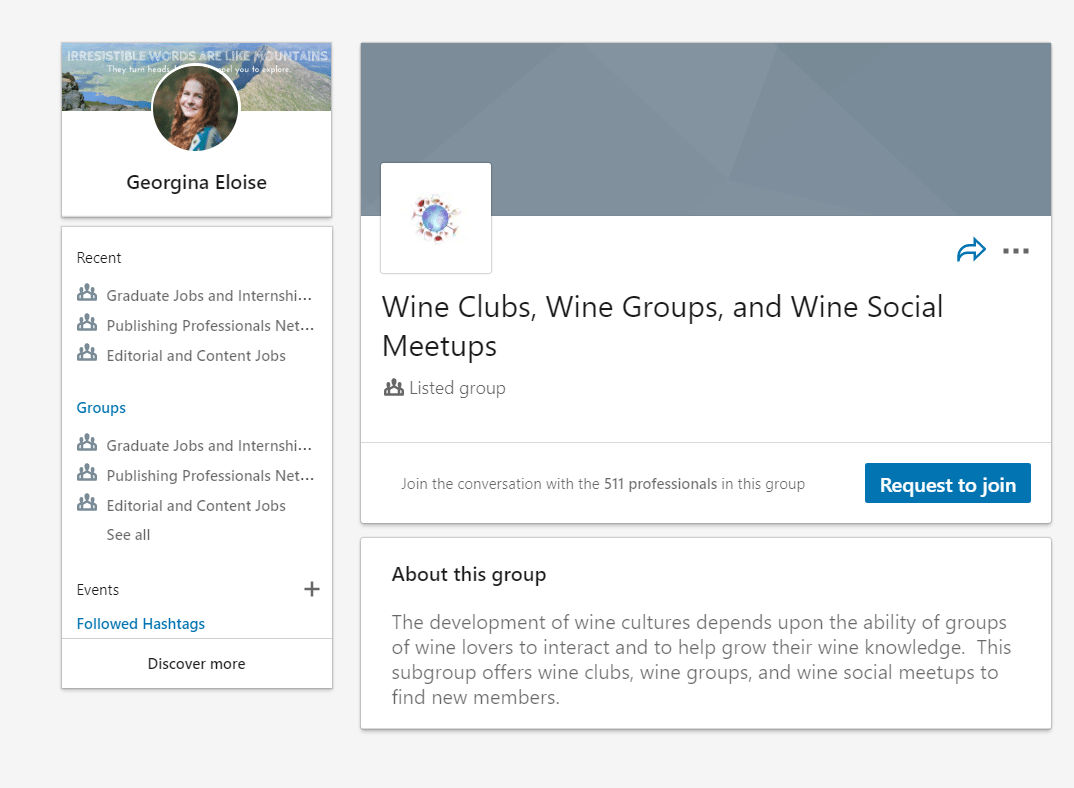Open Graduate Jobs and Internships under Recent
Viewport: 1074px width, 788px height.
209,295
